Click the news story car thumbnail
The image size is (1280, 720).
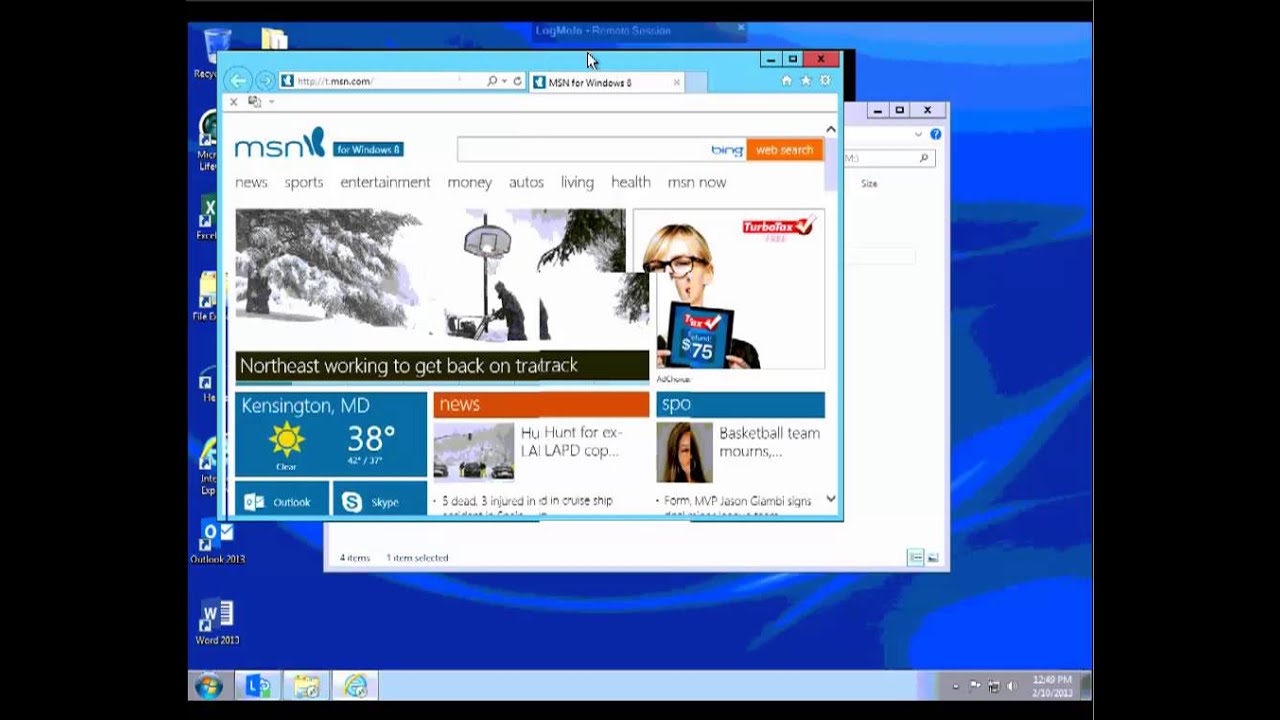click(x=474, y=452)
